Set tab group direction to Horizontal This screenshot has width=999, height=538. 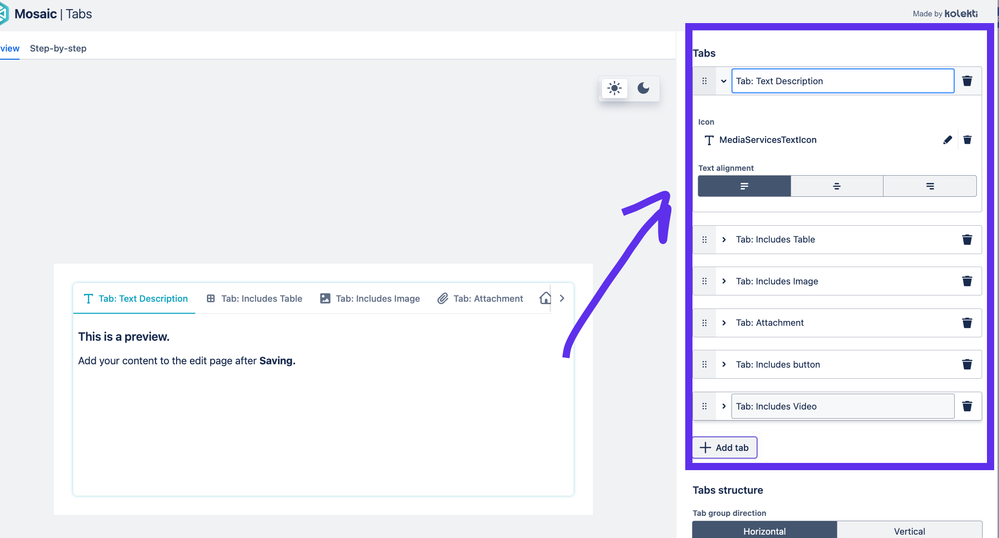click(x=765, y=530)
